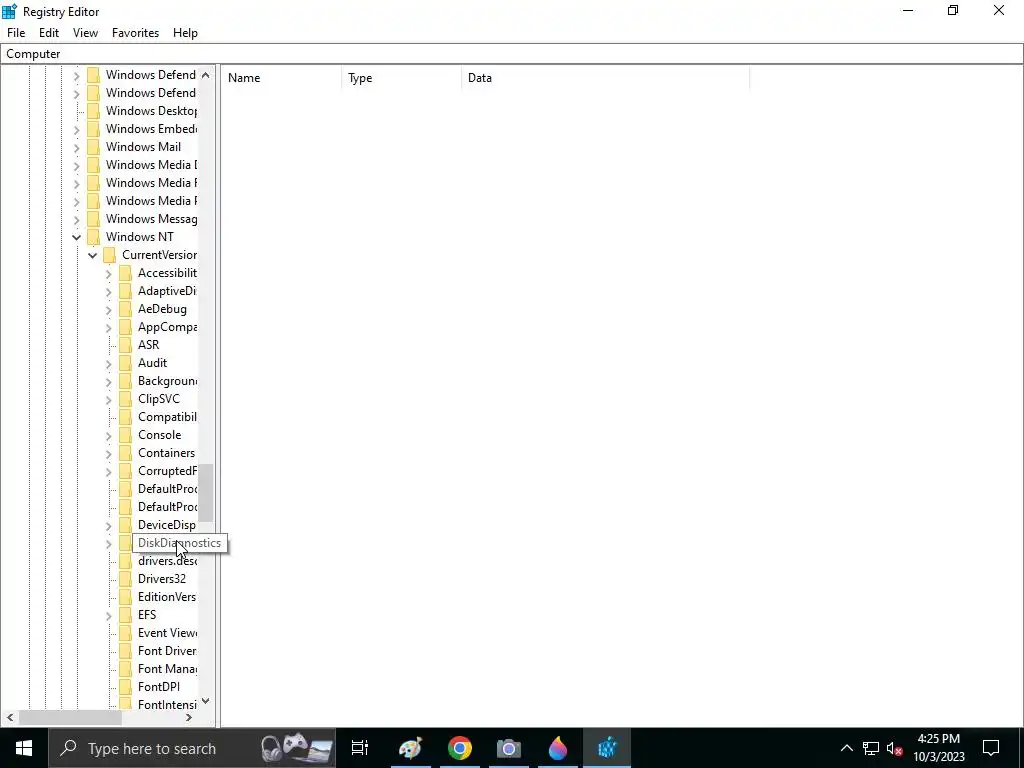
Task: Select the FontIntensity key
Action: [167, 705]
